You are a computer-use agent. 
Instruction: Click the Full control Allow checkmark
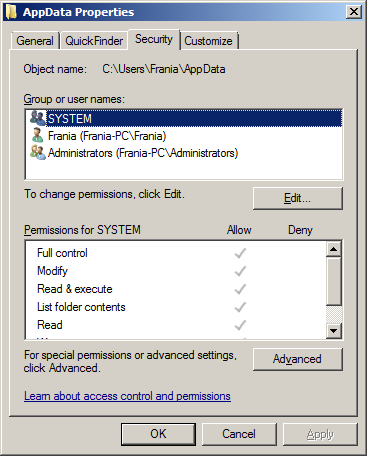point(240,253)
